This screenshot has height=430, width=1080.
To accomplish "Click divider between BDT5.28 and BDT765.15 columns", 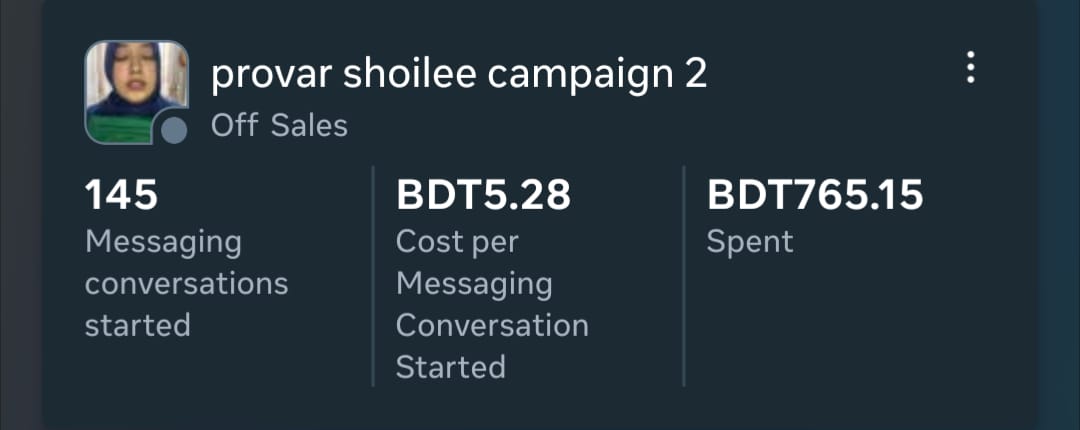I will pos(684,276).
